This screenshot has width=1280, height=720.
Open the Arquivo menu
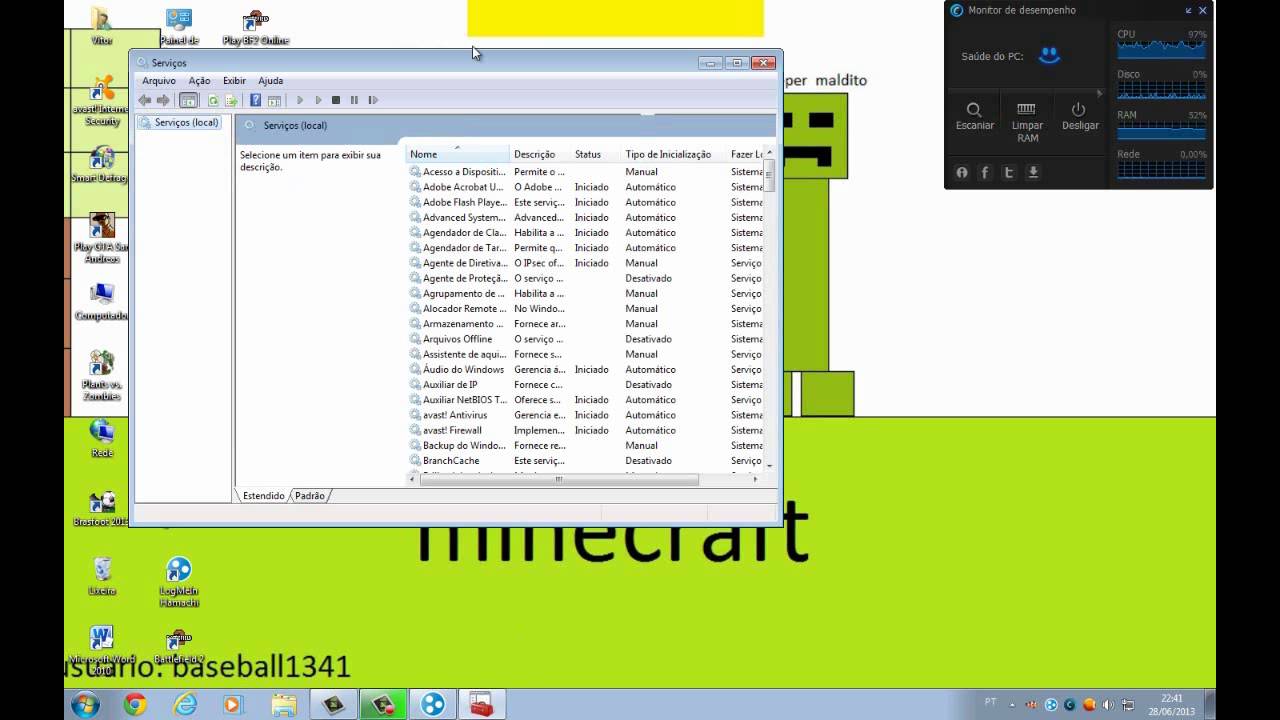click(x=159, y=81)
